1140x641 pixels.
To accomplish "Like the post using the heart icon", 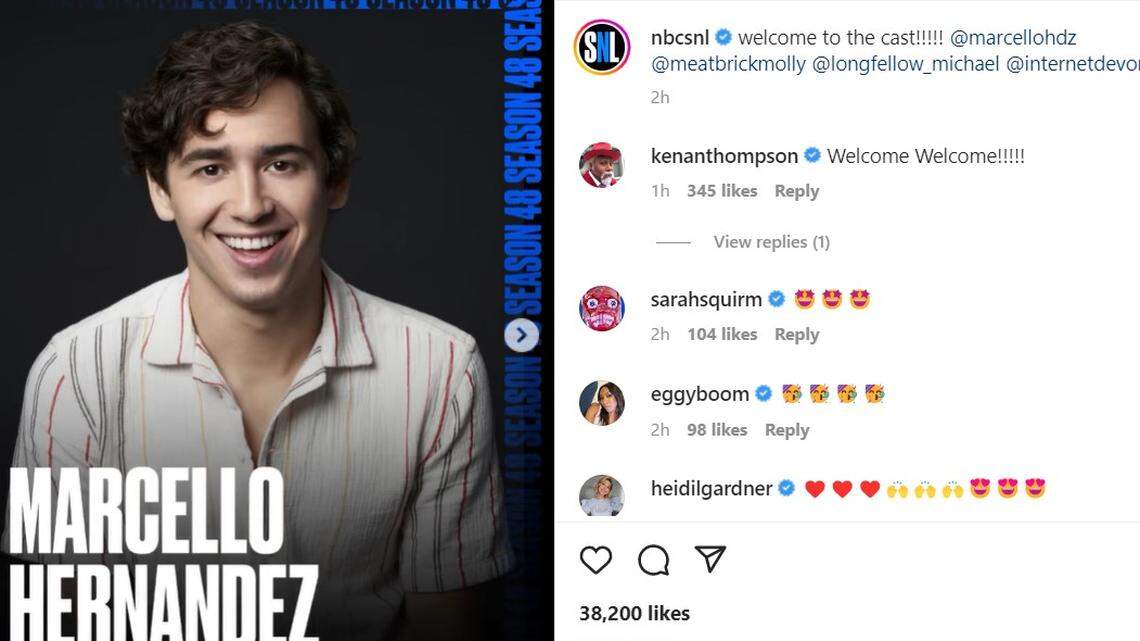I will pyautogui.click(x=596, y=560).
